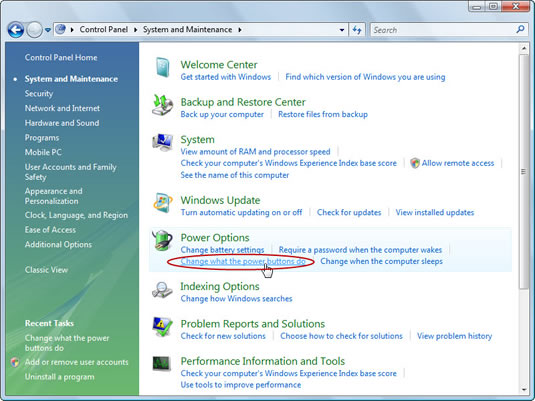Click Restore files from backup
535x401 pixels.
tap(323, 114)
